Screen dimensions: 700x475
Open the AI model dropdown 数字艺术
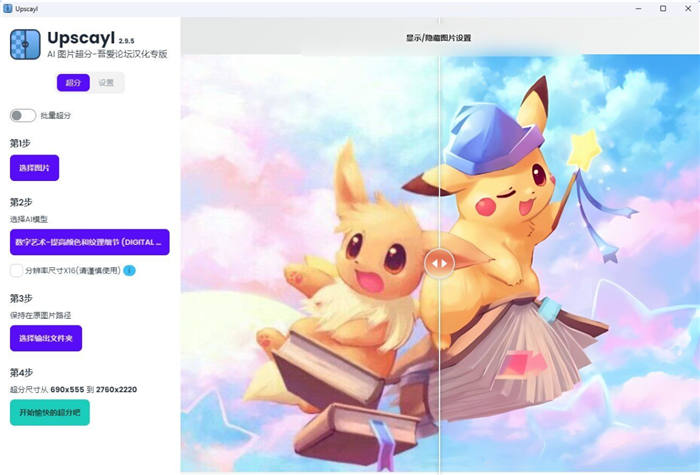(90, 242)
